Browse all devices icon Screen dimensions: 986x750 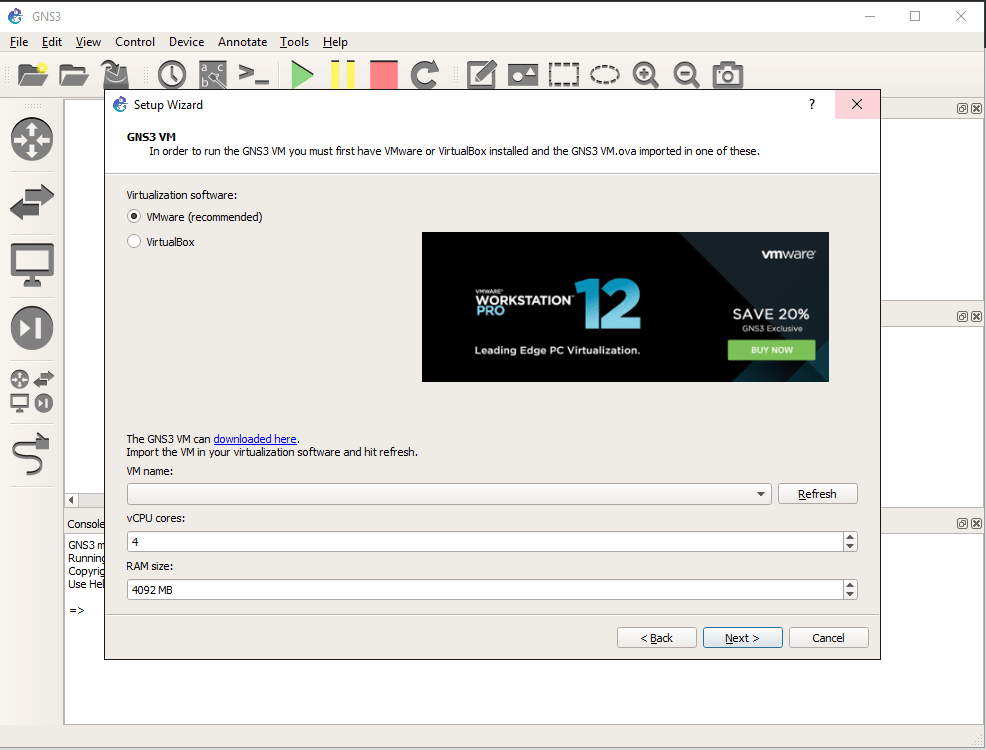pos(32,390)
